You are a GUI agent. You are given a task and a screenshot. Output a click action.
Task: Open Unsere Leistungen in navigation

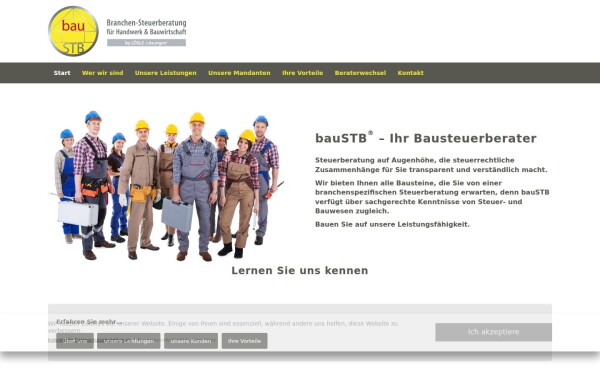[x=165, y=73]
